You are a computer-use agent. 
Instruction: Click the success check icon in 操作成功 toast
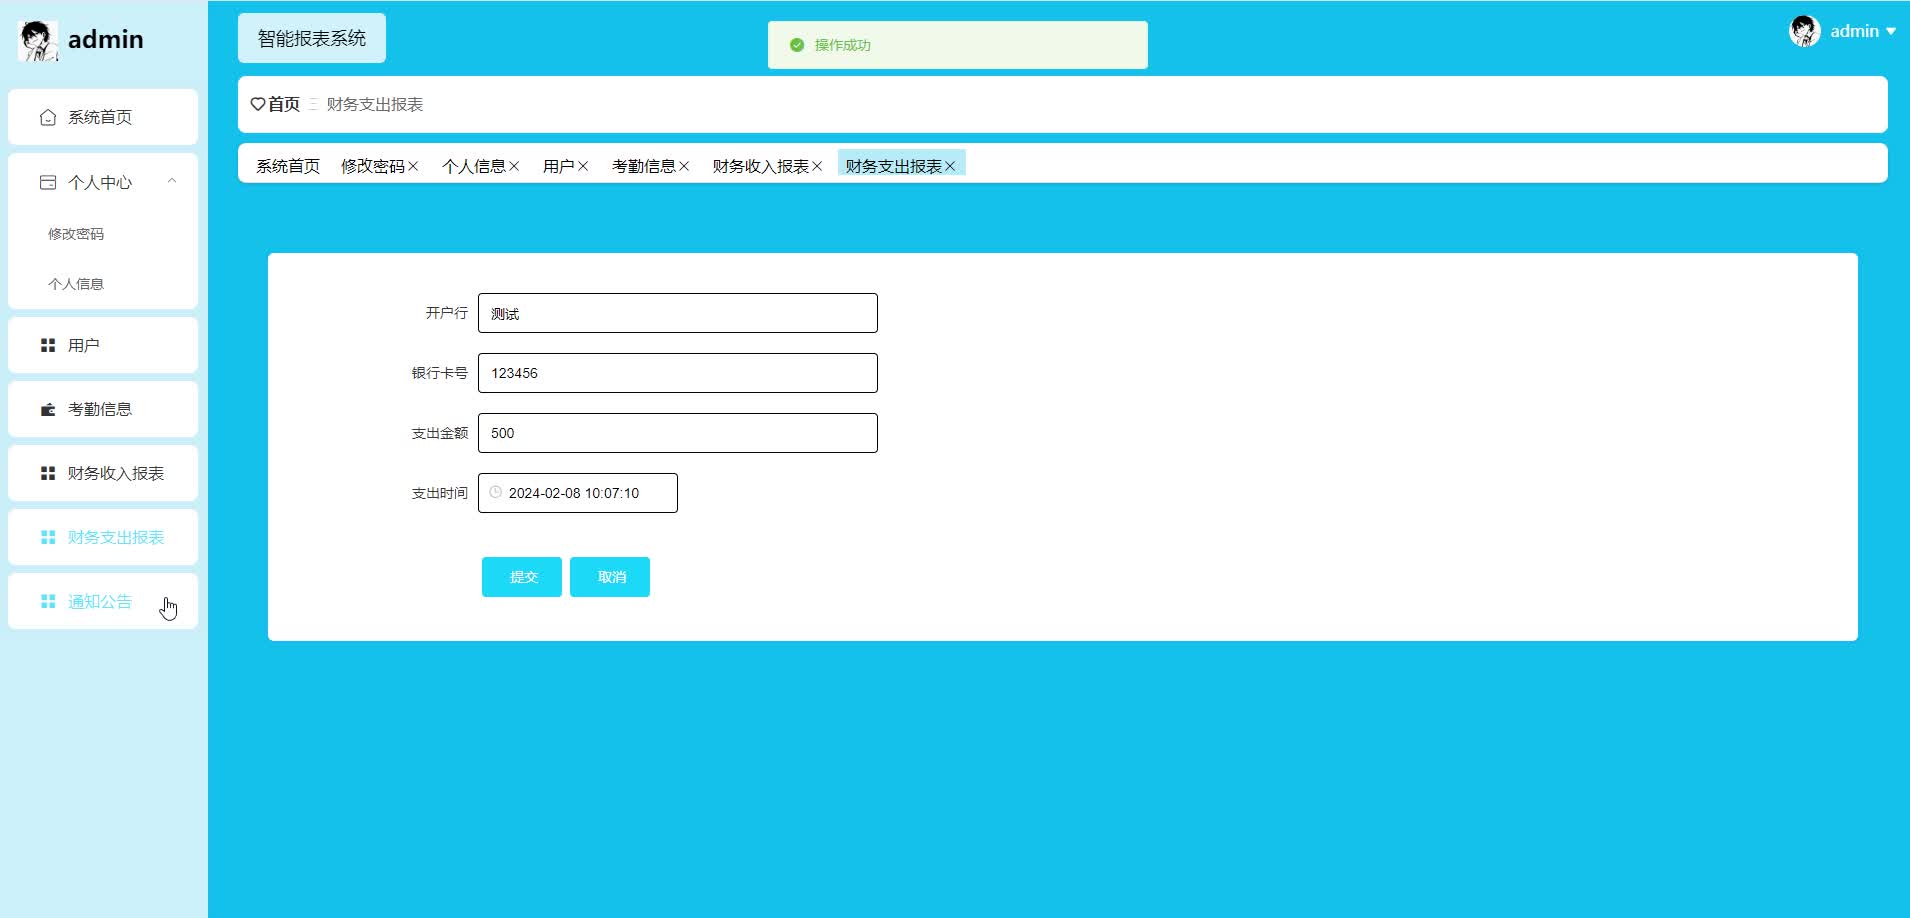click(x=797, y=45)
